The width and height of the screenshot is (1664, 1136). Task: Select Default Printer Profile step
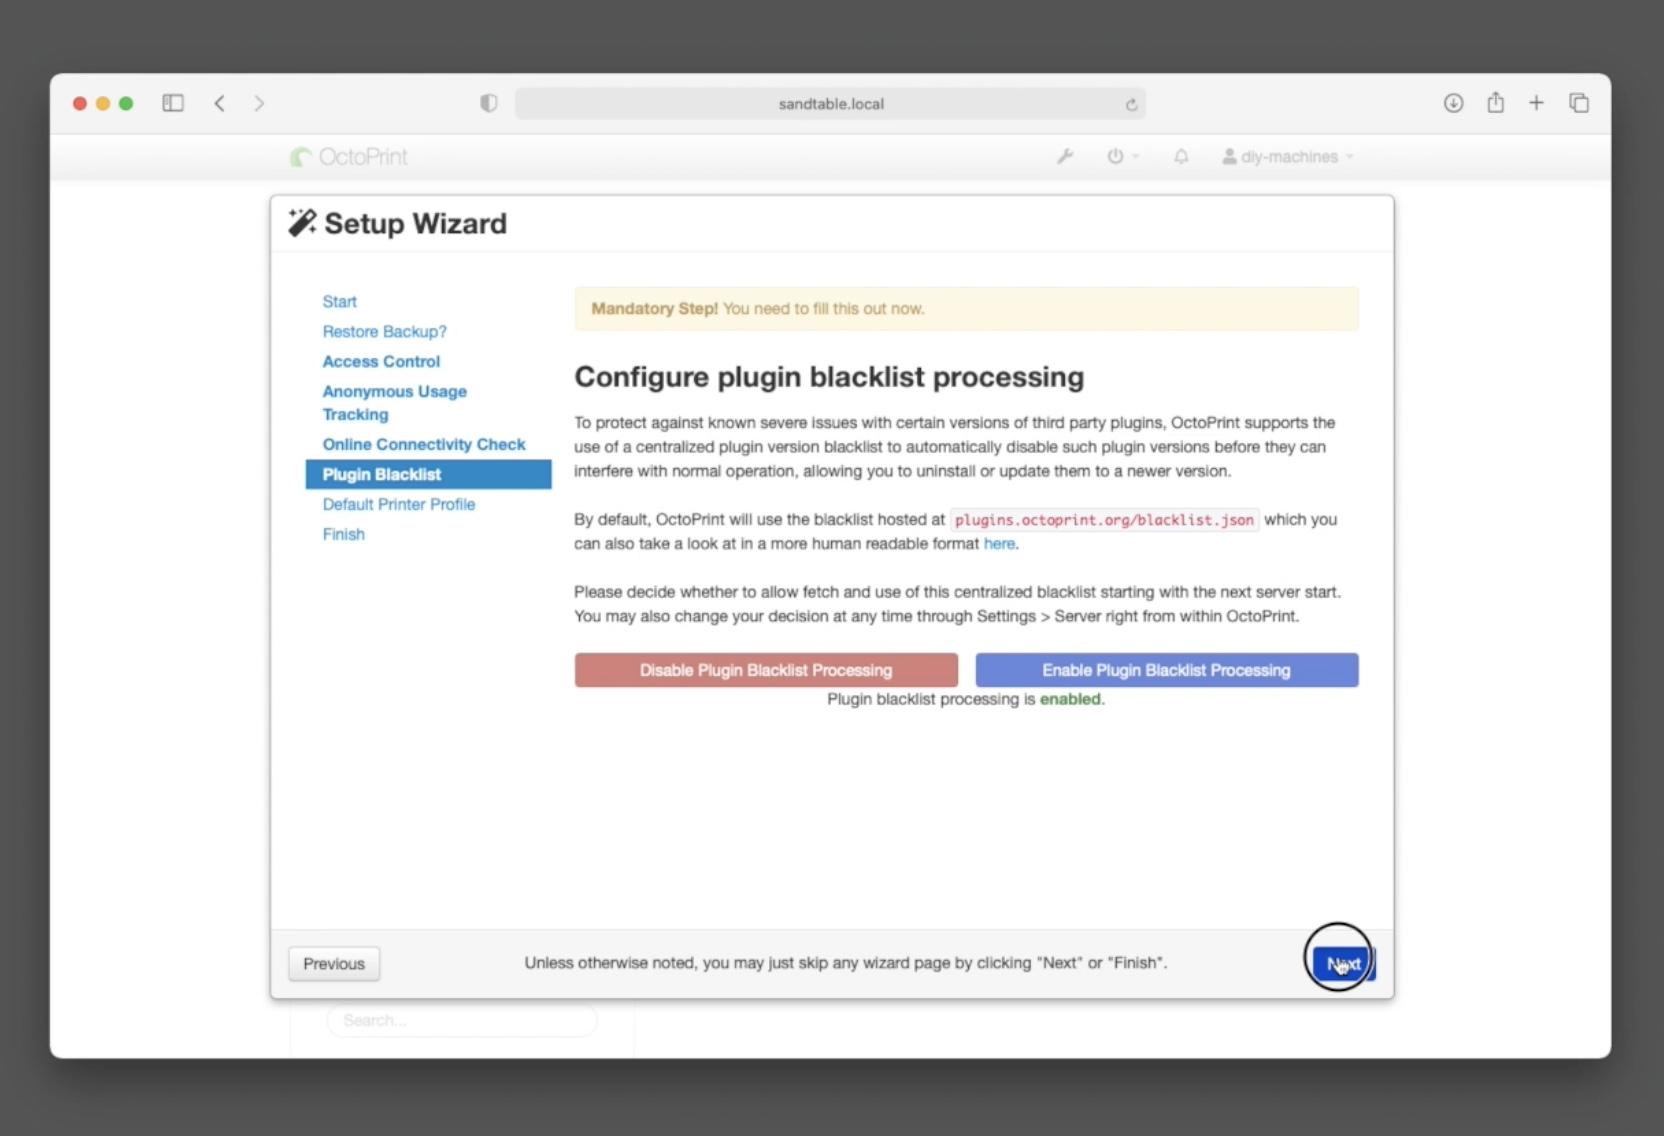tap(398, 504)
